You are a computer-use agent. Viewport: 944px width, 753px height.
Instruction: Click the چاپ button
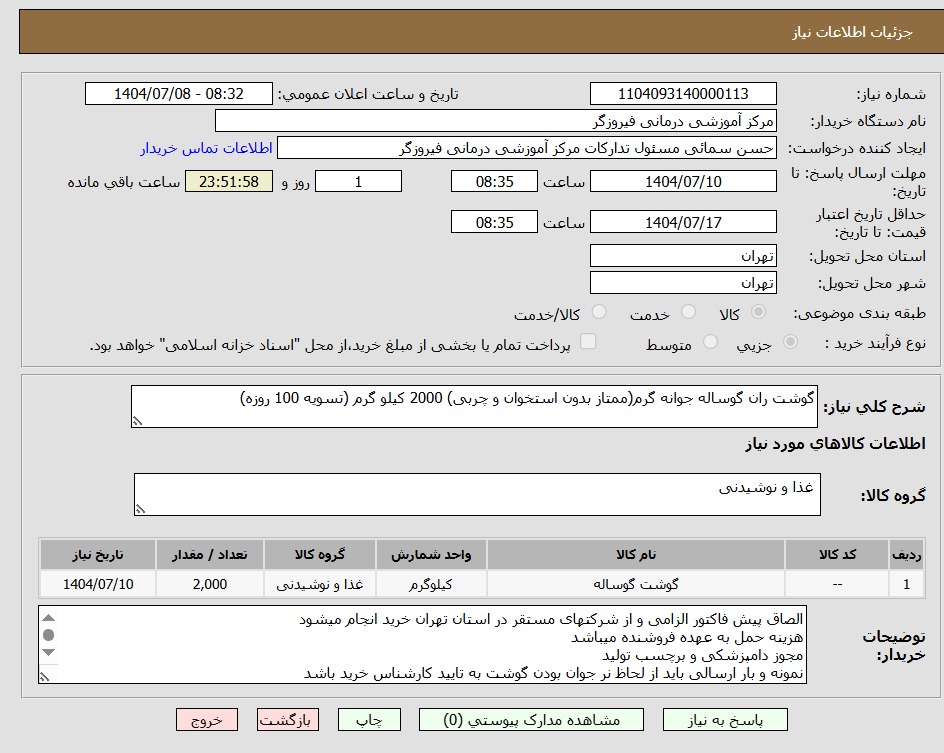[369, 719]
